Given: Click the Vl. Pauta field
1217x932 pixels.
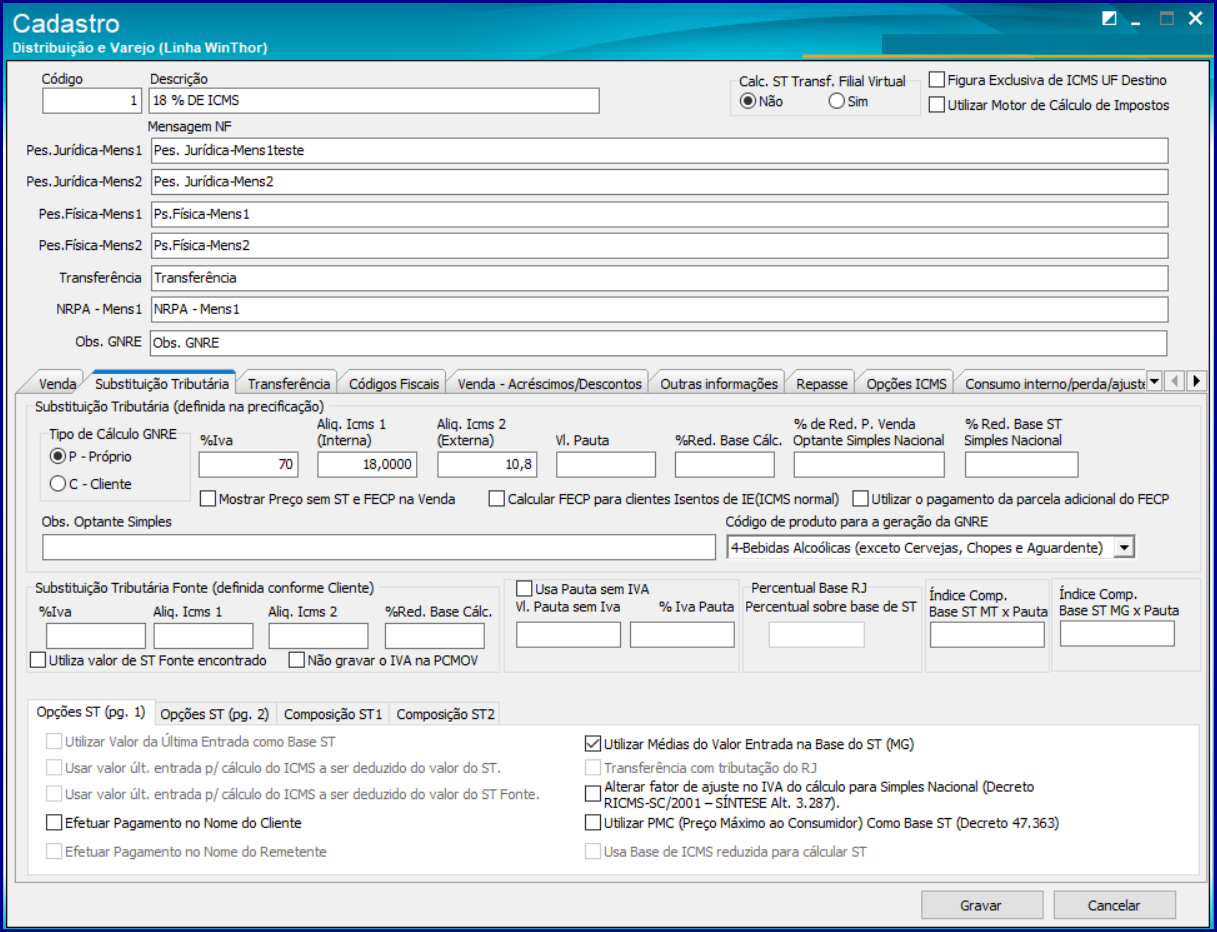Looking at the screenshot, I should [606, 465].
